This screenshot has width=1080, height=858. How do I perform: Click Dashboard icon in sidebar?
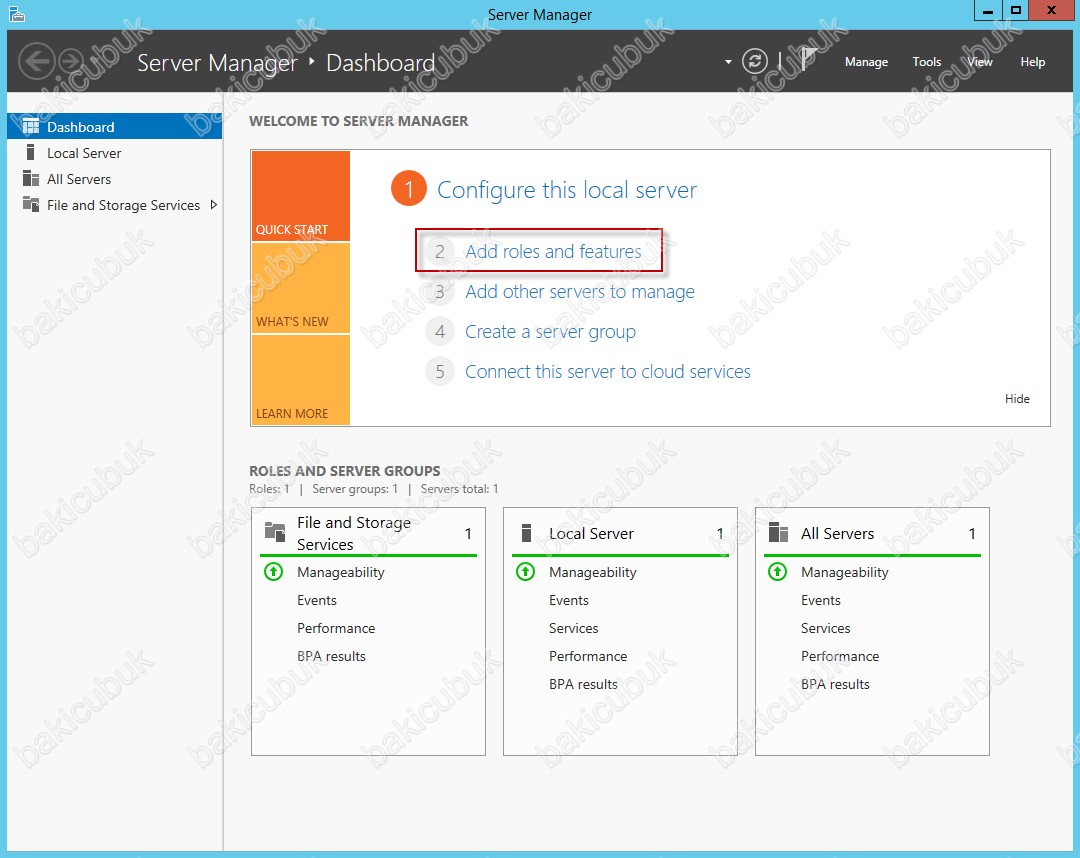[30, 127]
